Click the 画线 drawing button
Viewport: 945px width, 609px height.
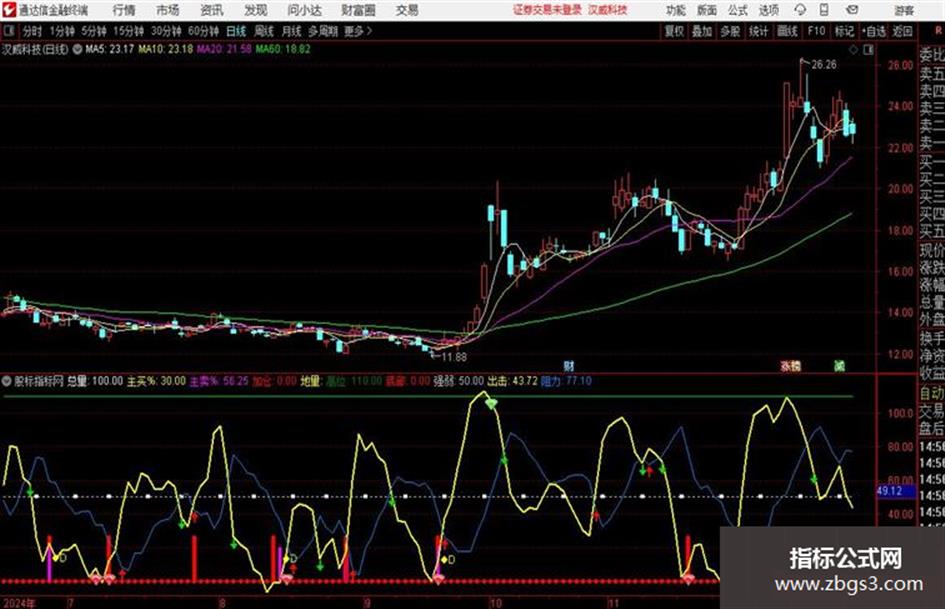coord(787,31)
